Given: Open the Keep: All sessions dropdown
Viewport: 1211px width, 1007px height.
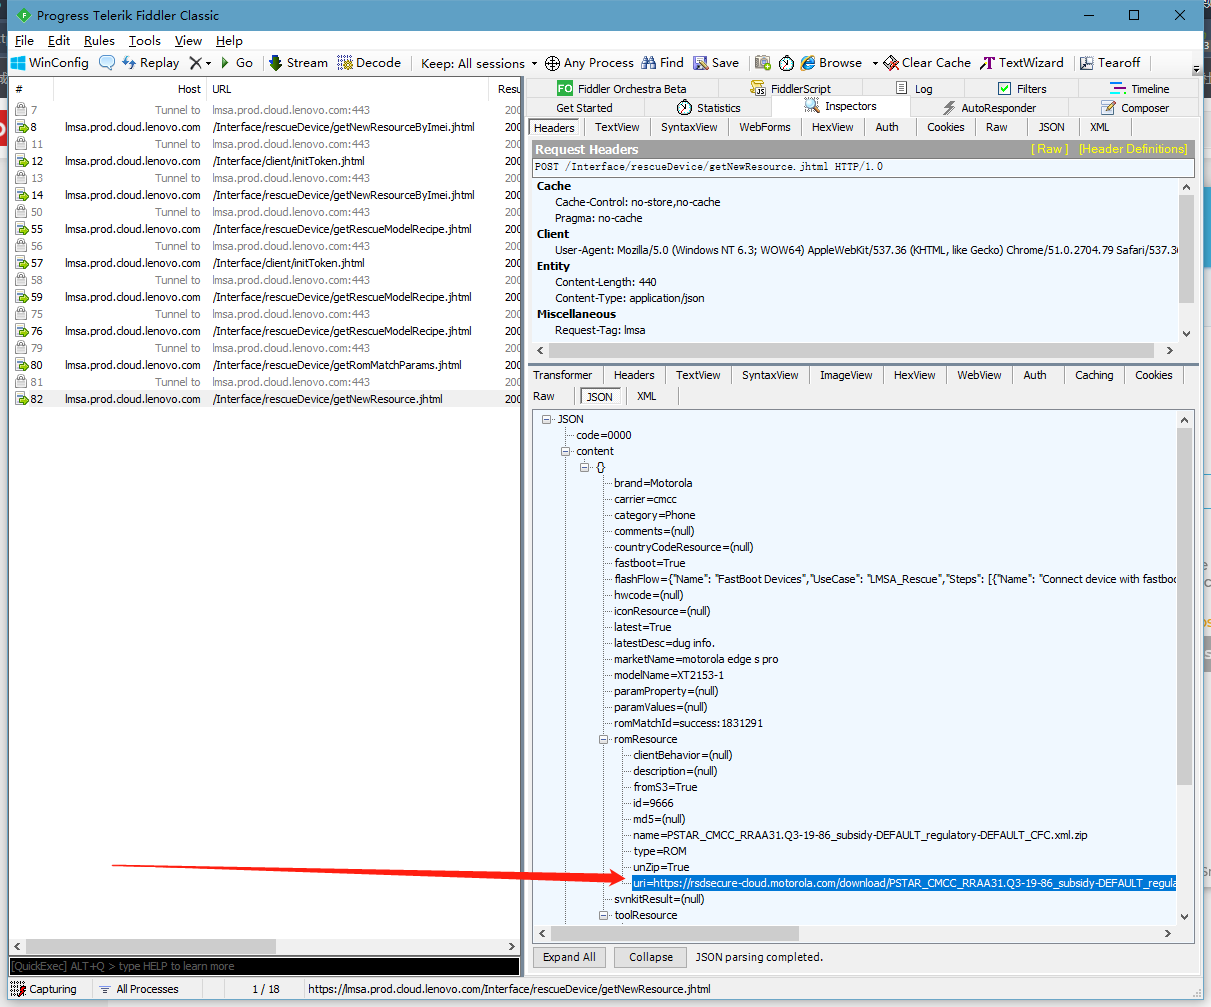Looking at the screenshot, I should [479, 63].
